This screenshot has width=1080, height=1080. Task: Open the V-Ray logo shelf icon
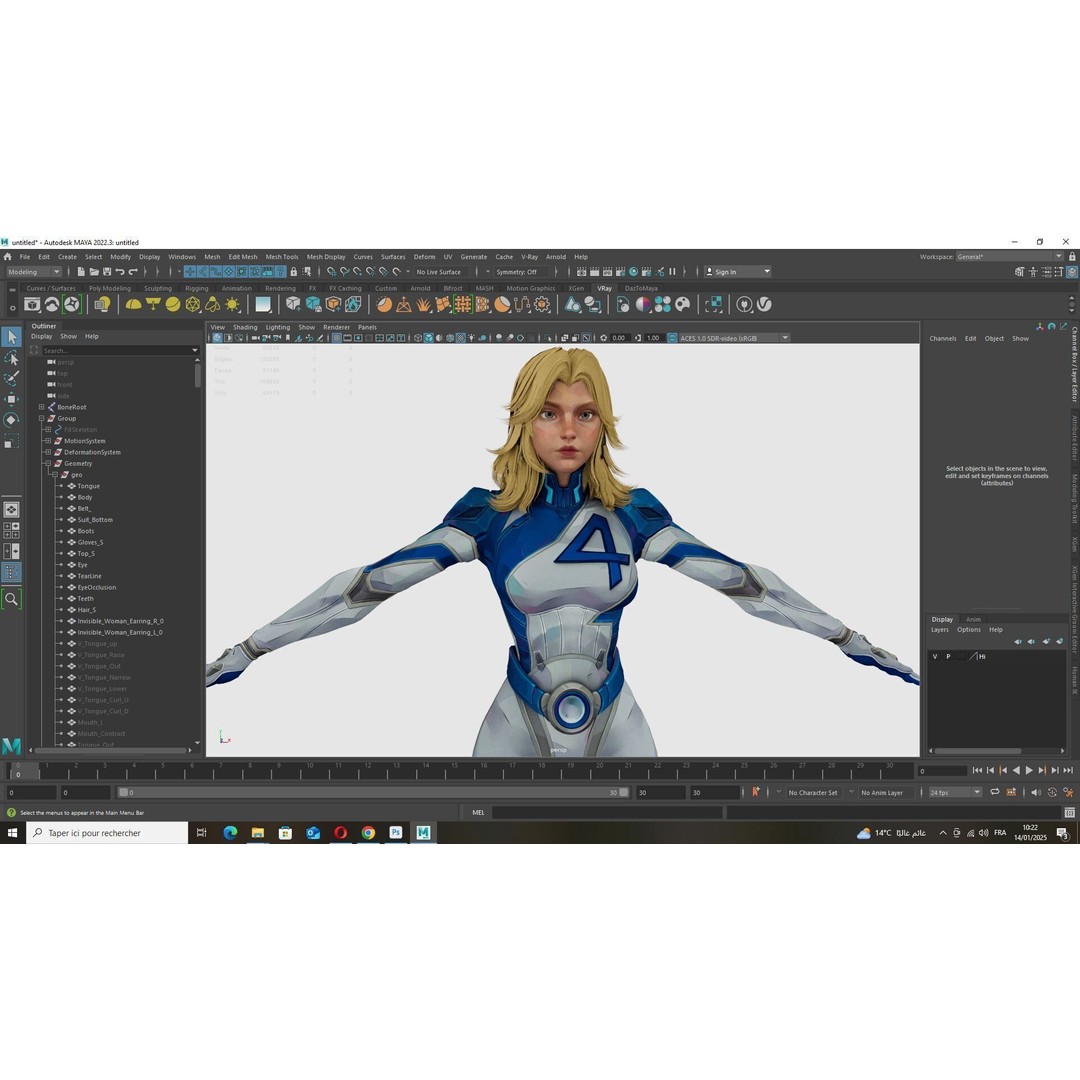click(x=765, y=304)
